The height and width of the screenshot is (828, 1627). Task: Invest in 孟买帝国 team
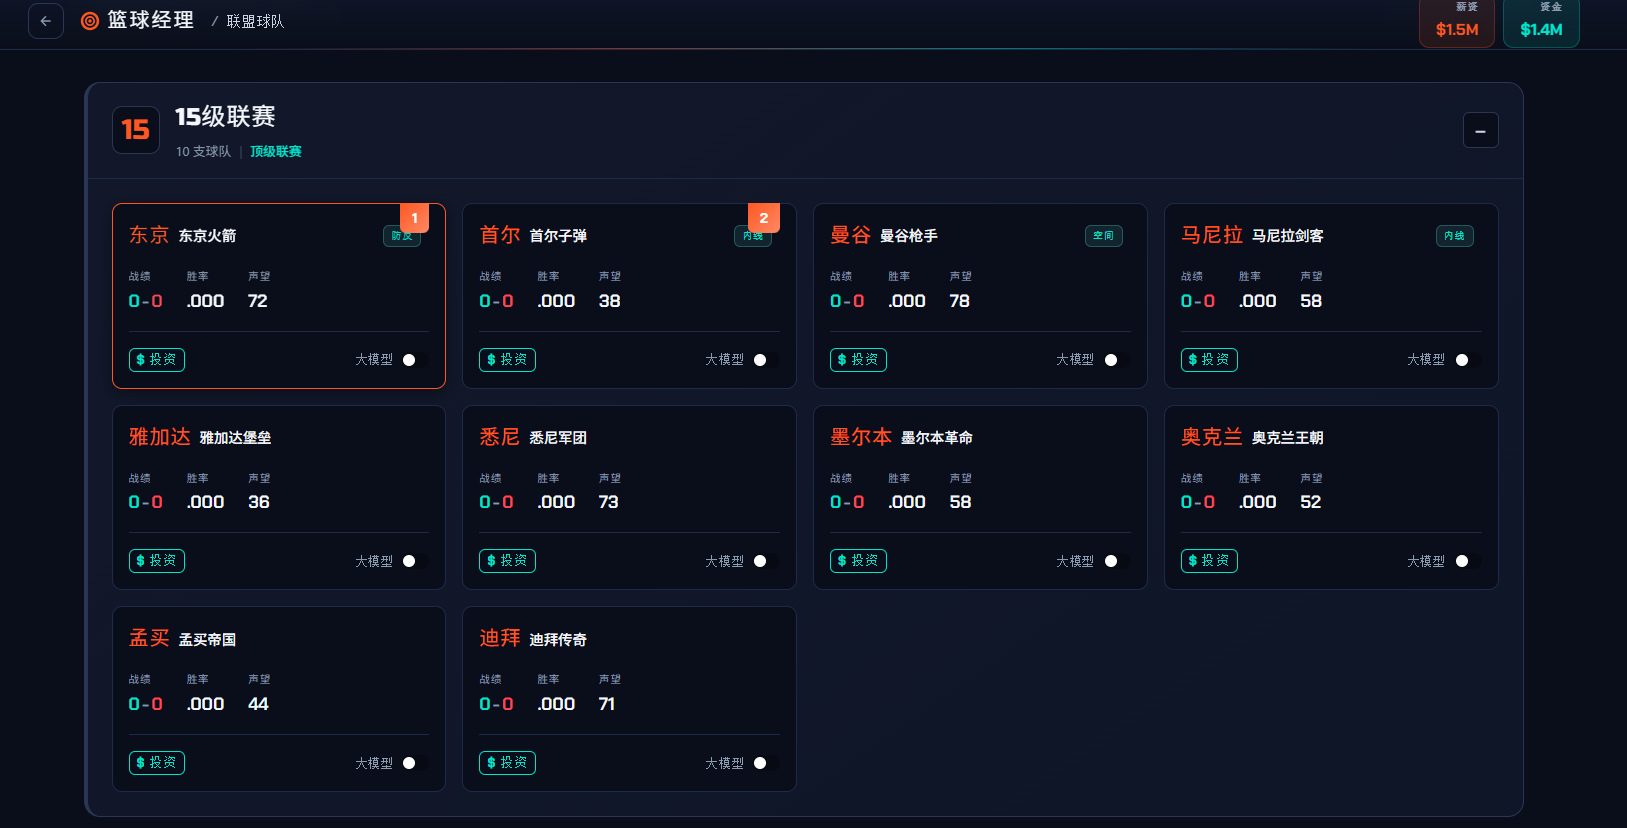pos(157,763)
